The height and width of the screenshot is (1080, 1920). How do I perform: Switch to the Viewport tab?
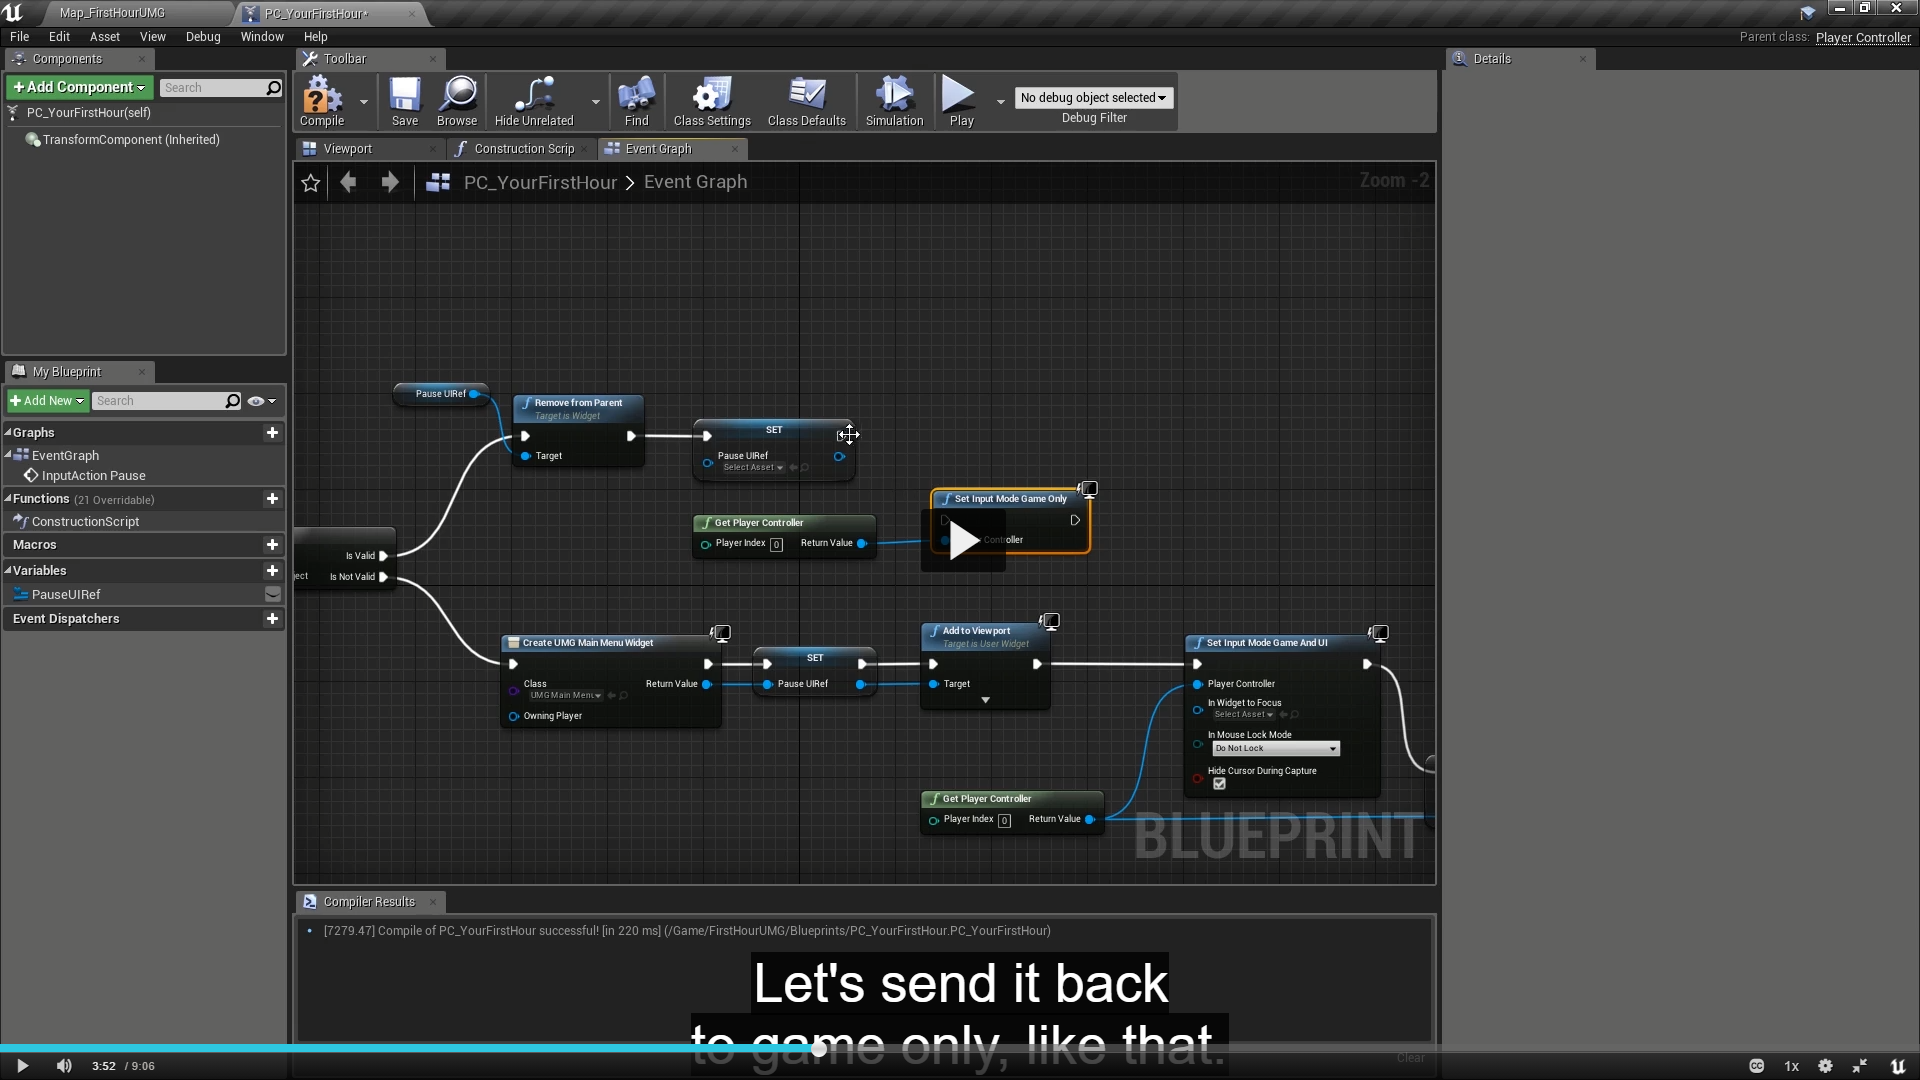[347, 149]
